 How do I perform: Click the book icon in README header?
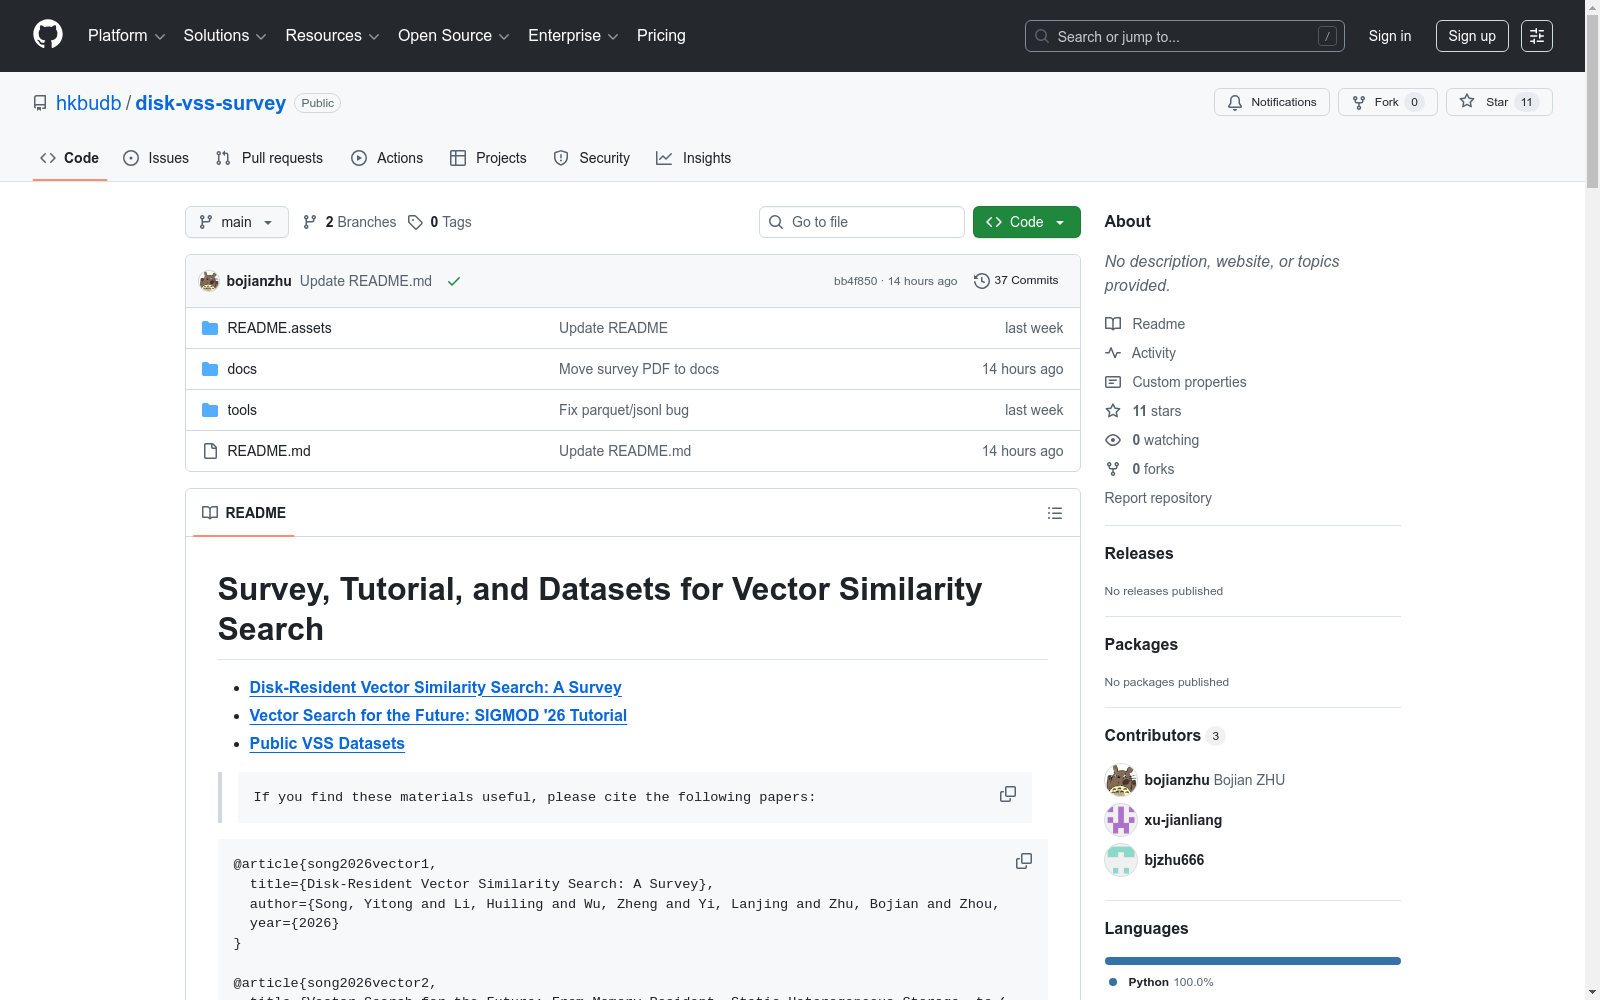210,513
